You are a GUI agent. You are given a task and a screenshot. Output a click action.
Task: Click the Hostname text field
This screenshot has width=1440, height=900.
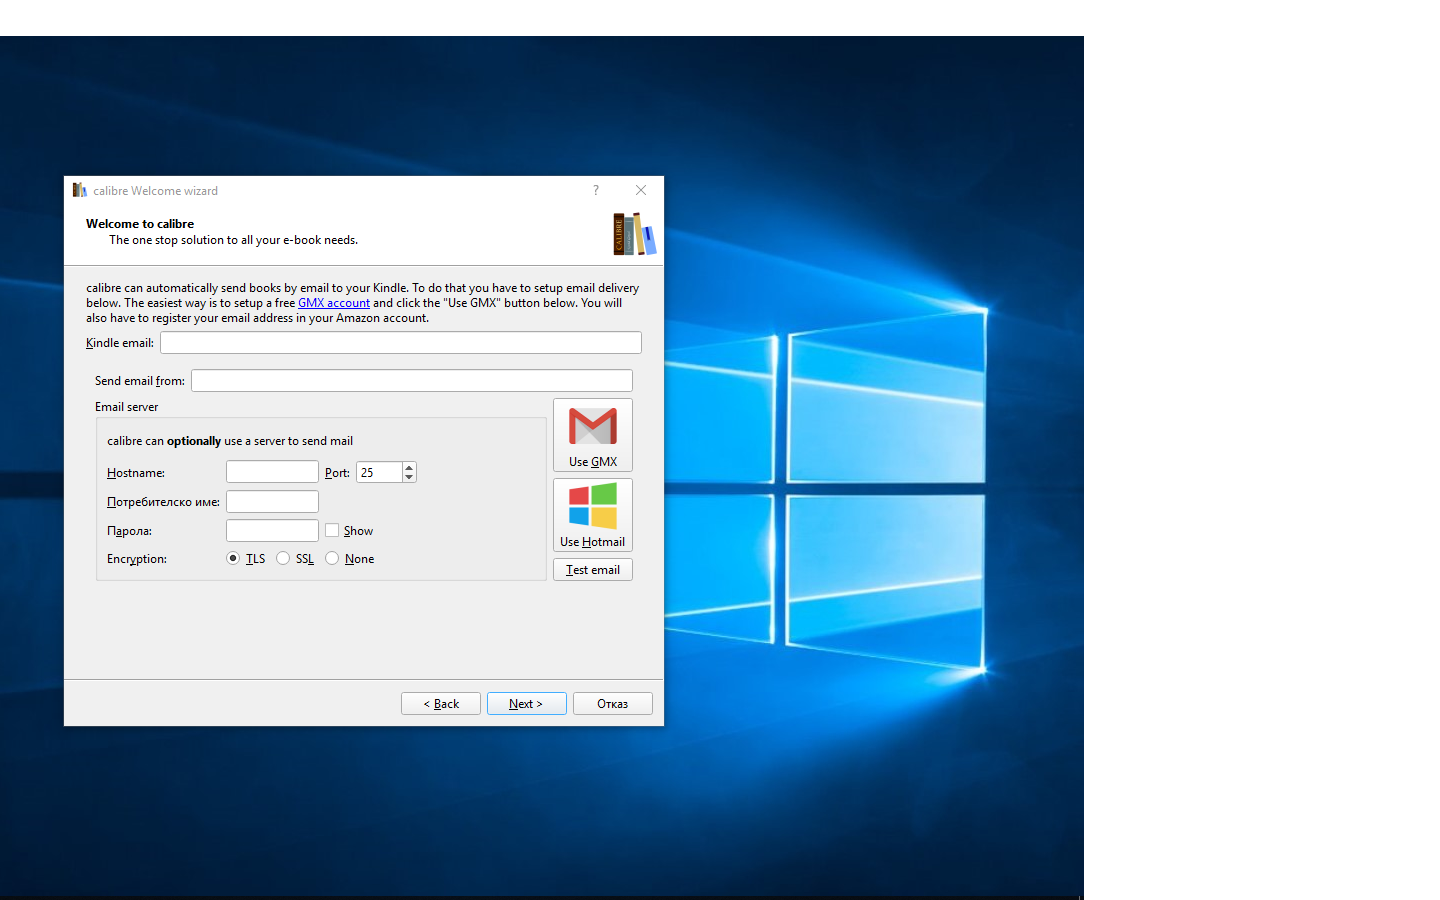[272, 472]
